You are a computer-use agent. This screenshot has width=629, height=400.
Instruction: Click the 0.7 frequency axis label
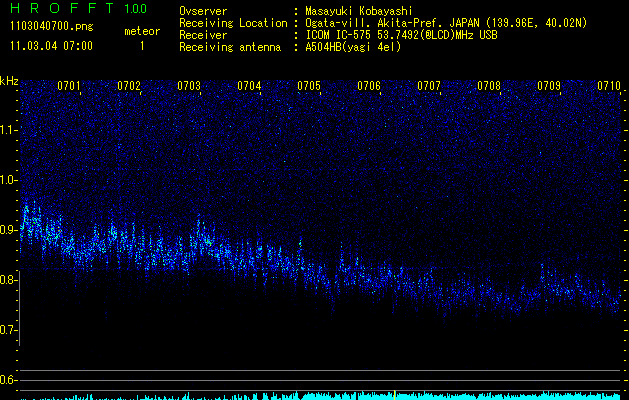pos(8,330)
